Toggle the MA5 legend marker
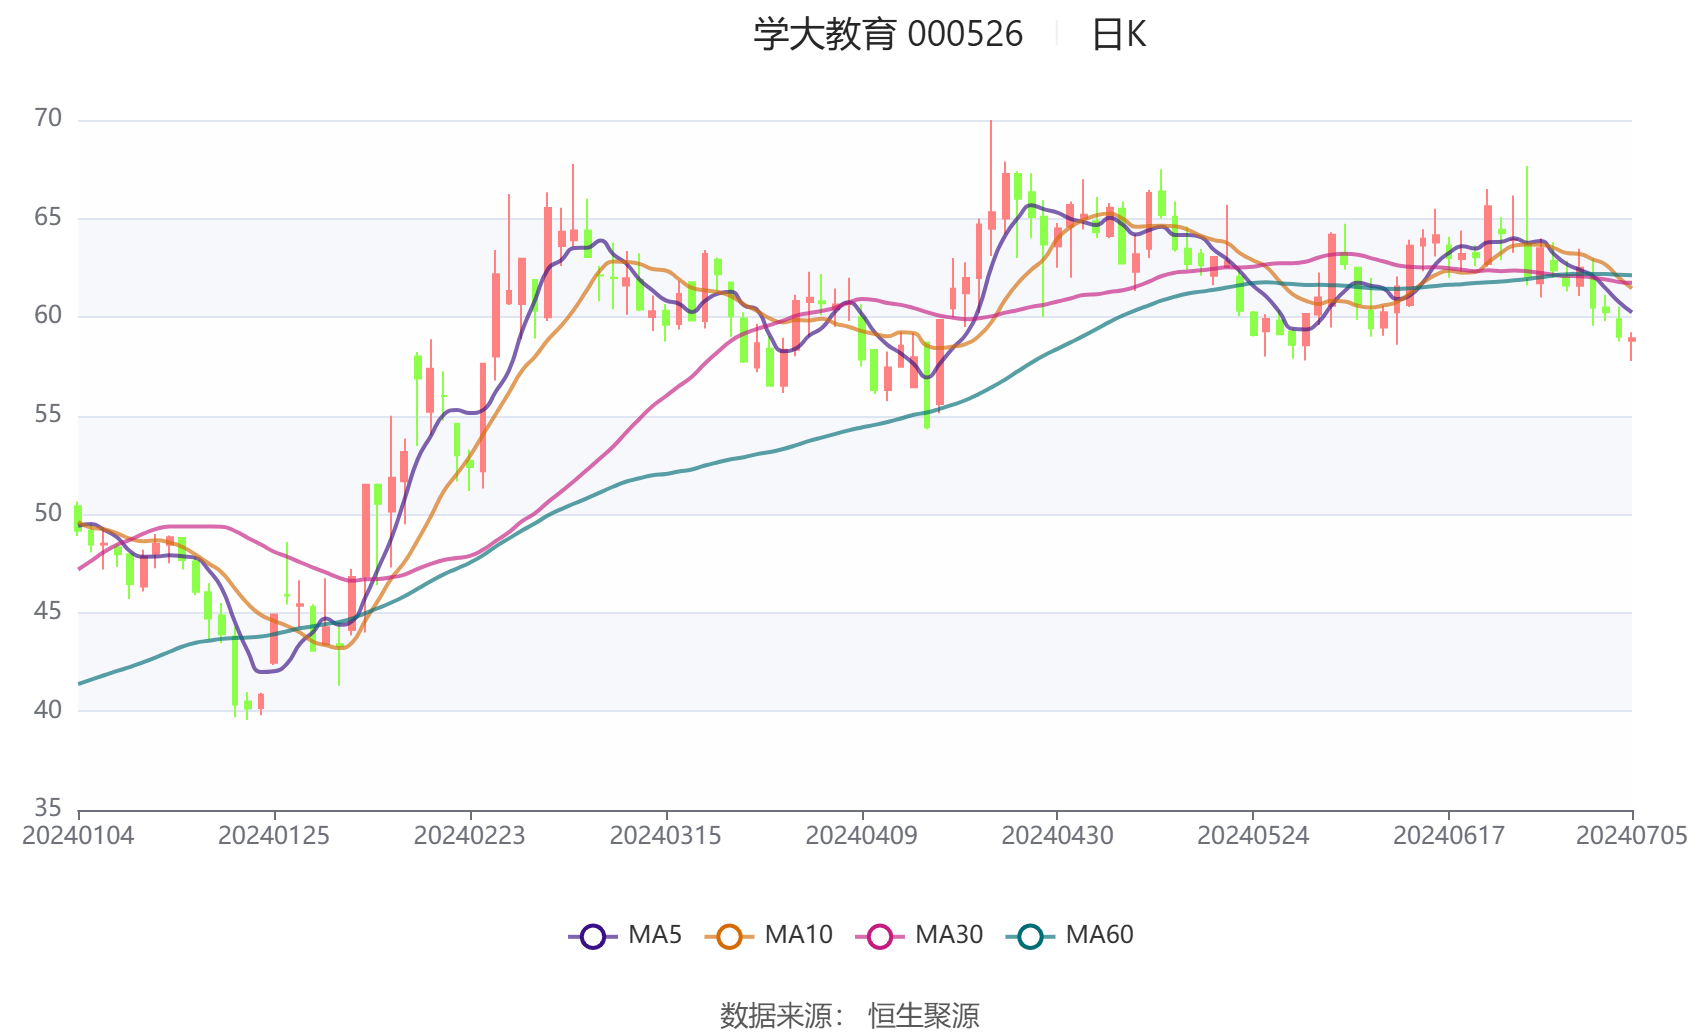This screenshot has width=1700, height=1034. 593,936
